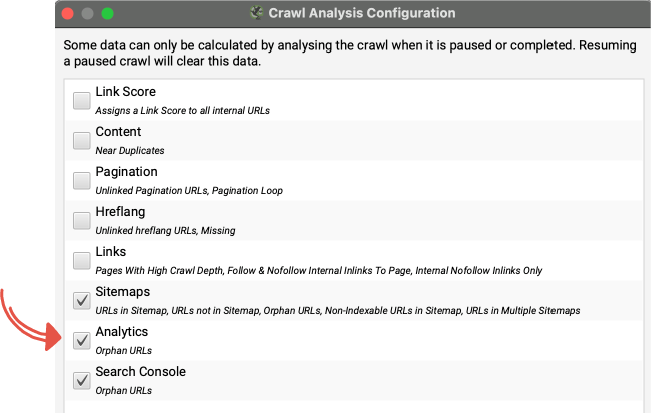Untick the Search Console checkbox
Screen dimensions: 651x413
(x=82, y=380)
